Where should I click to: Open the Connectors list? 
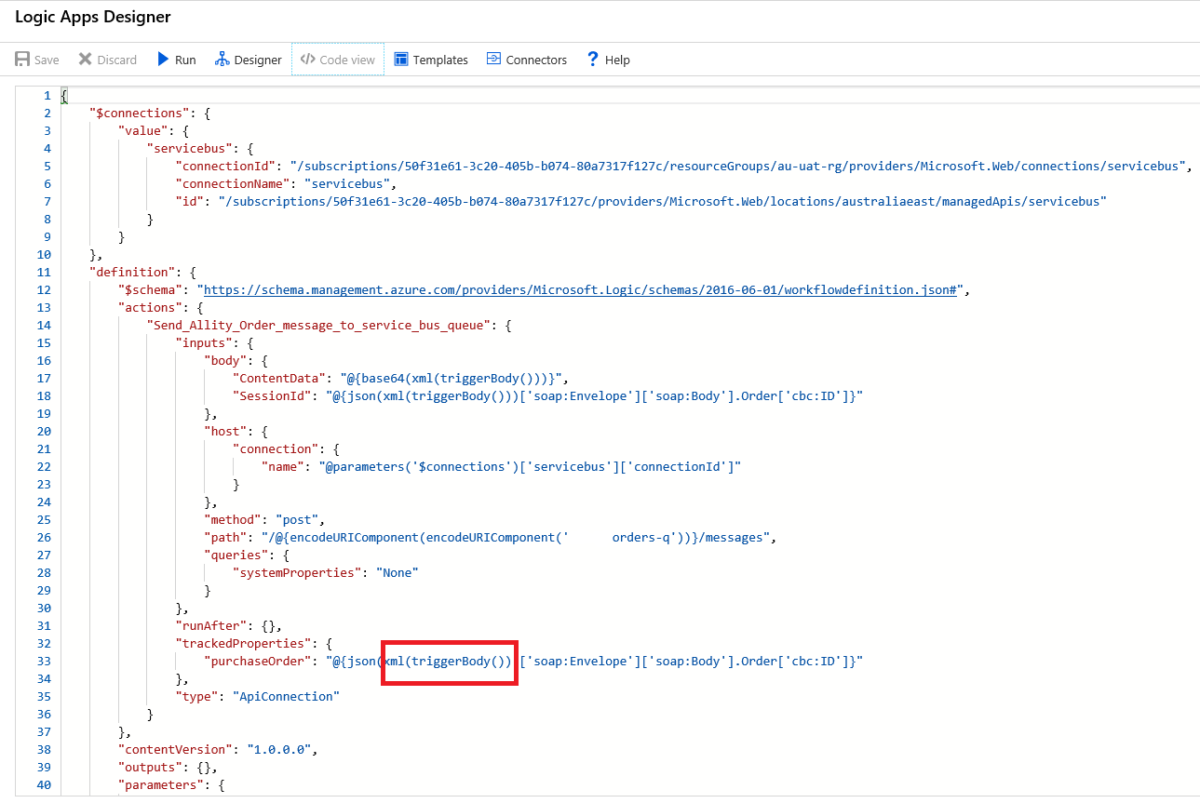point(527,59)
